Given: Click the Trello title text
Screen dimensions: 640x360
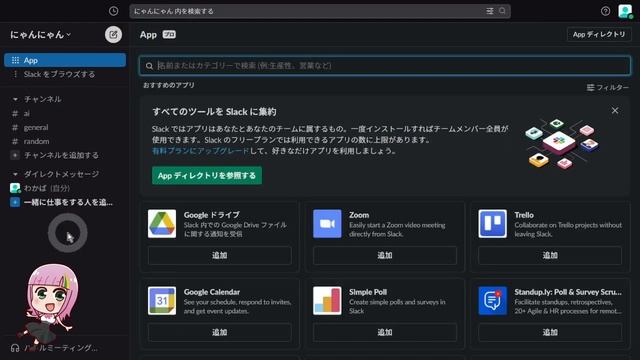Looking at the screenshot, I should pos(524,215).
